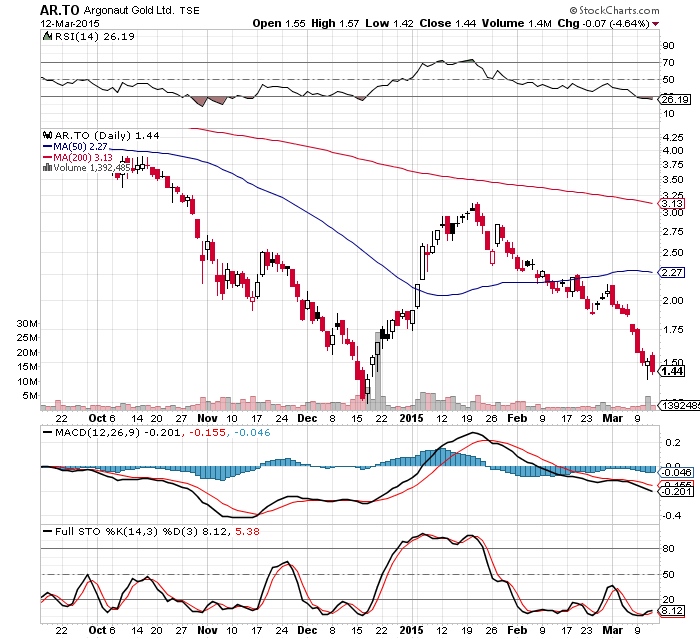Click the Open 1.55 header value
The width and height of the screenshot is (700, 639).
pyautogui.click(x=279, y=23)
